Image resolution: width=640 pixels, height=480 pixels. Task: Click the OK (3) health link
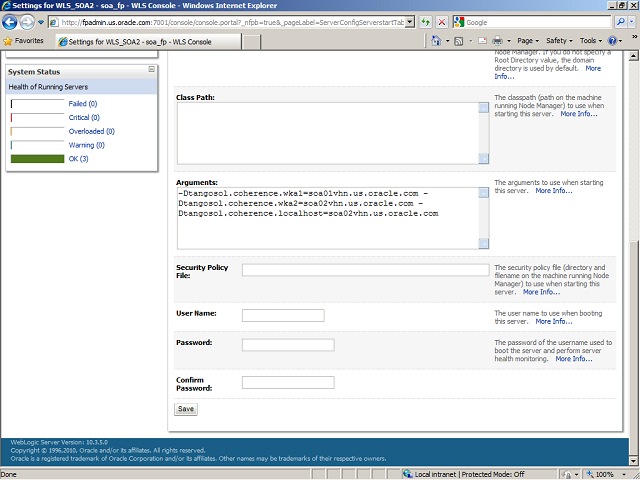pyautogui.click(x=77, y=159)
